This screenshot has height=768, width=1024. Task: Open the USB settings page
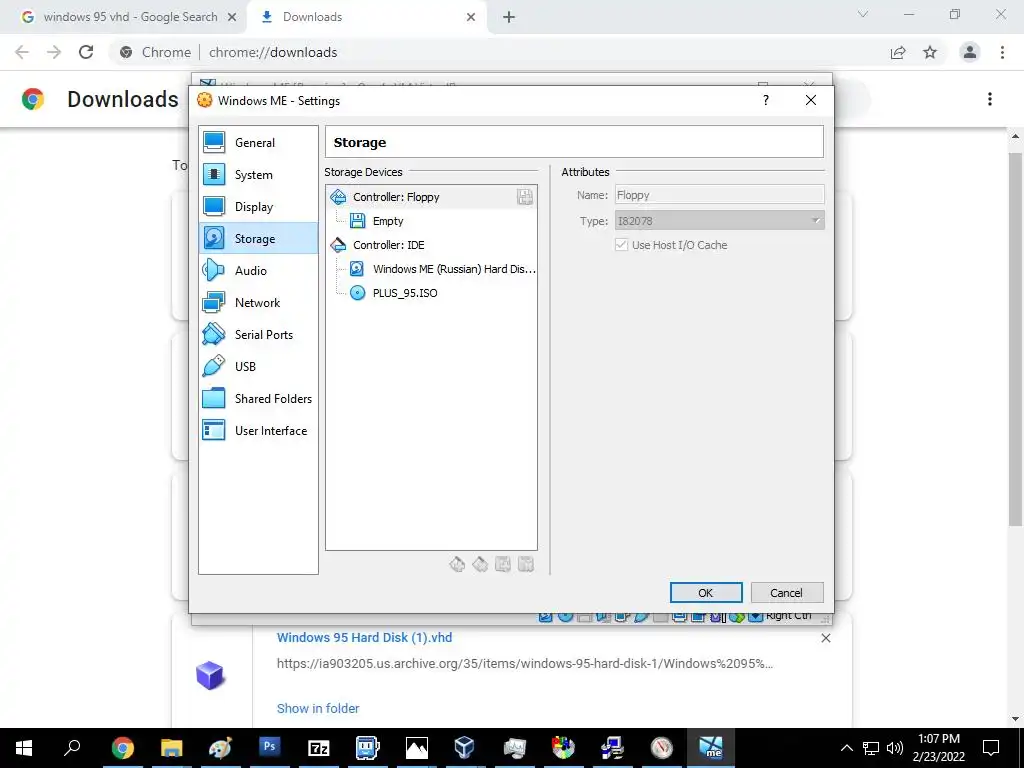coord(258,366)
